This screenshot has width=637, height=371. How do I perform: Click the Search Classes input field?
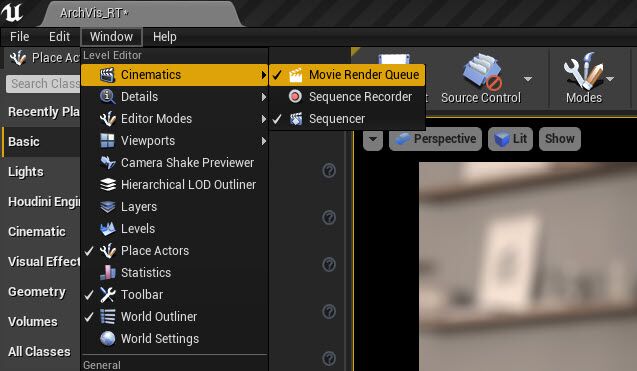(x=43, y=84)
